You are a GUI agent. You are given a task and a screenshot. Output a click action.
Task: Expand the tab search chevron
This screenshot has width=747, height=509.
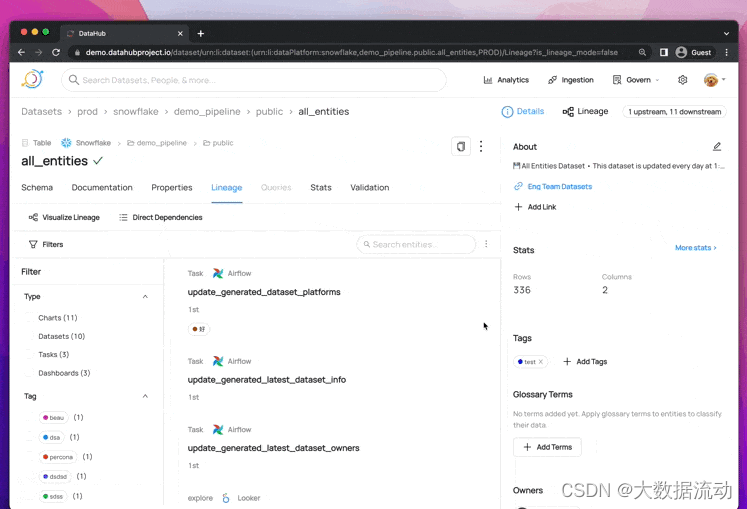pos(726,33)
